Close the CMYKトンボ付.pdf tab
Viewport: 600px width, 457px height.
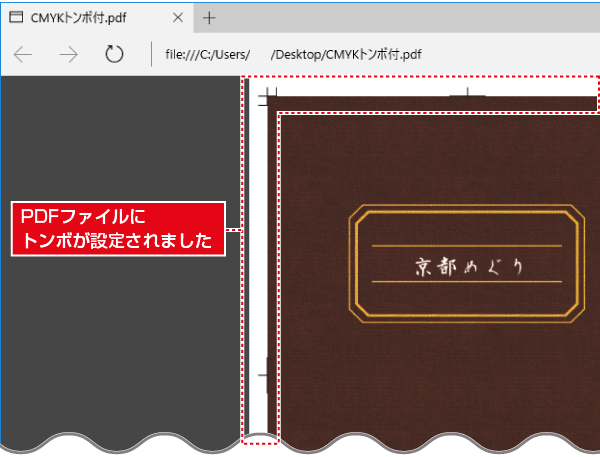pyautogui.click(x=178, y=18)
